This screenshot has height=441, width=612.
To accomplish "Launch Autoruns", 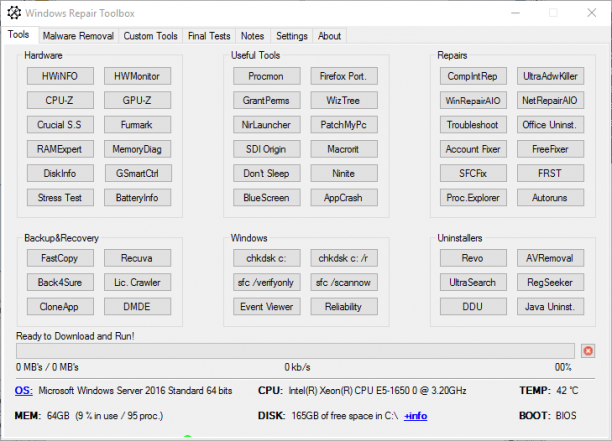I will (550, 197).
